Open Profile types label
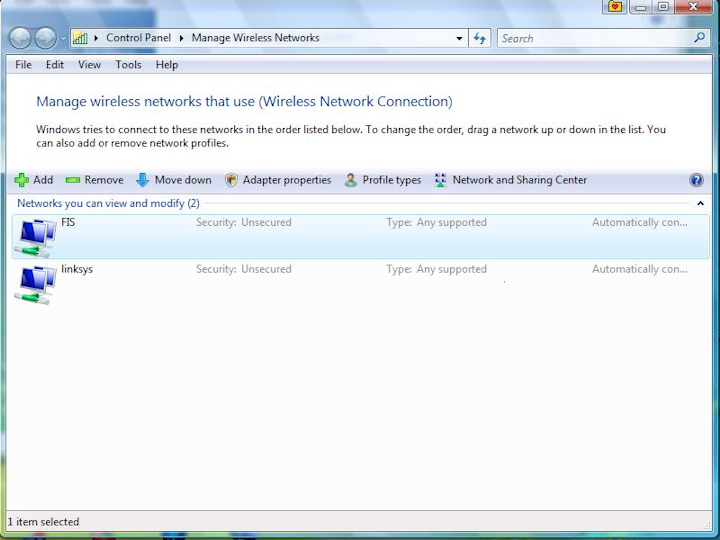This screenshot has width=720, height=540. [x=392, y=180]
